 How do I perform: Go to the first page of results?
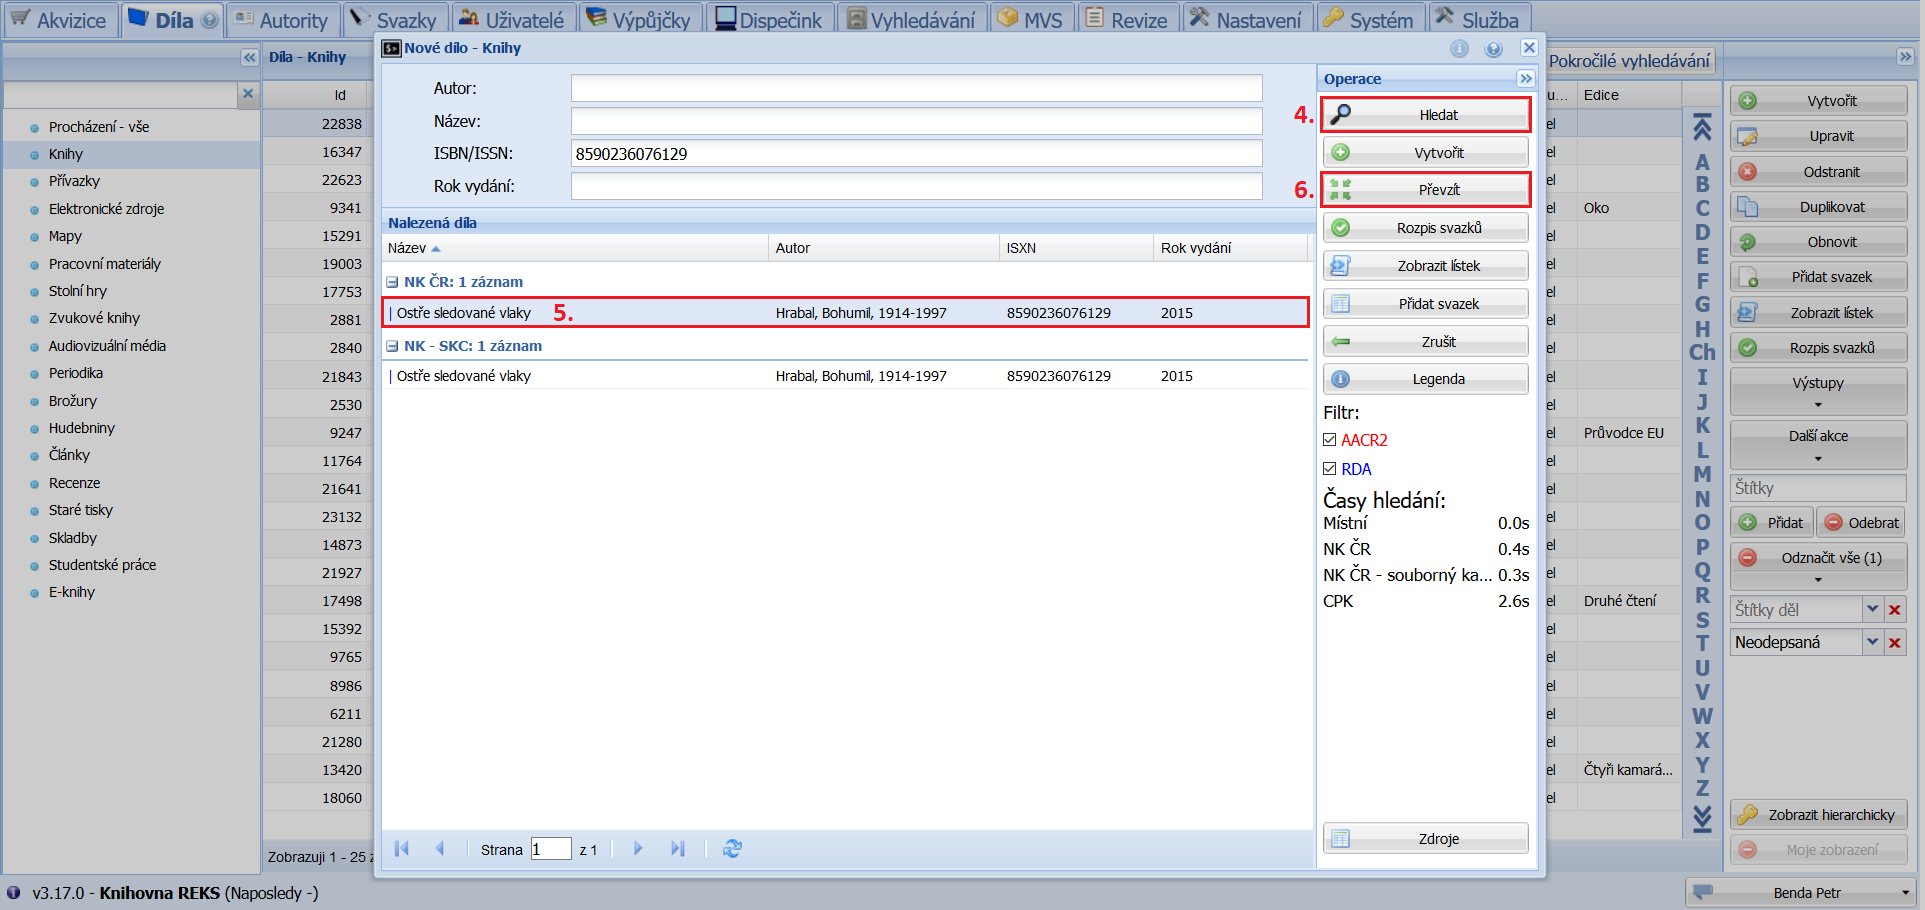tap(402, 849)
